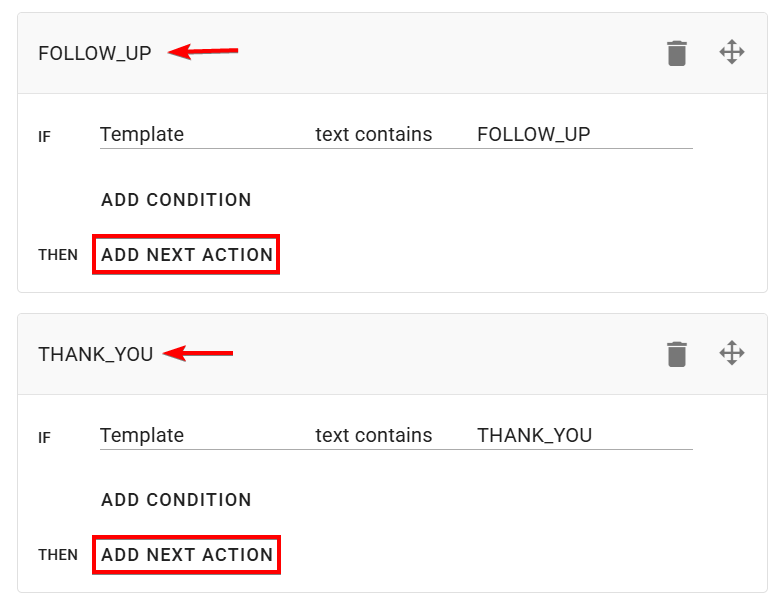The height and width of the screenshot is (610, 784).
Task: Click the IF label in THANK_YOU rule
Action: coord(45,437)
